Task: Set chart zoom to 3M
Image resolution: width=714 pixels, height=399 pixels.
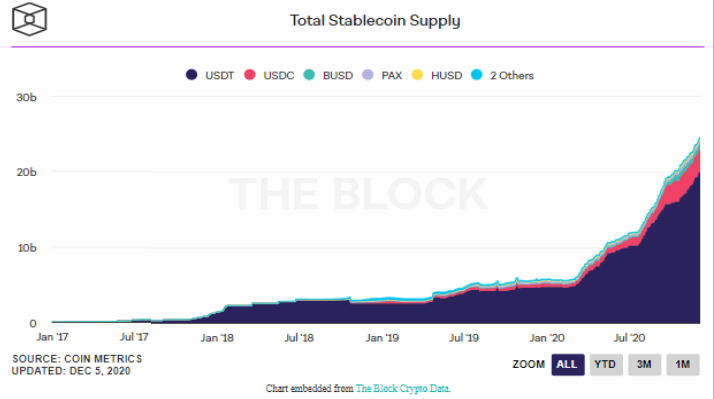Action: [644, 364]
